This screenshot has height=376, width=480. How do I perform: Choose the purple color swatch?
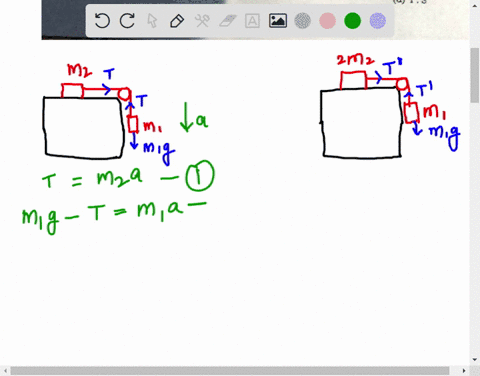click(378, 21)
